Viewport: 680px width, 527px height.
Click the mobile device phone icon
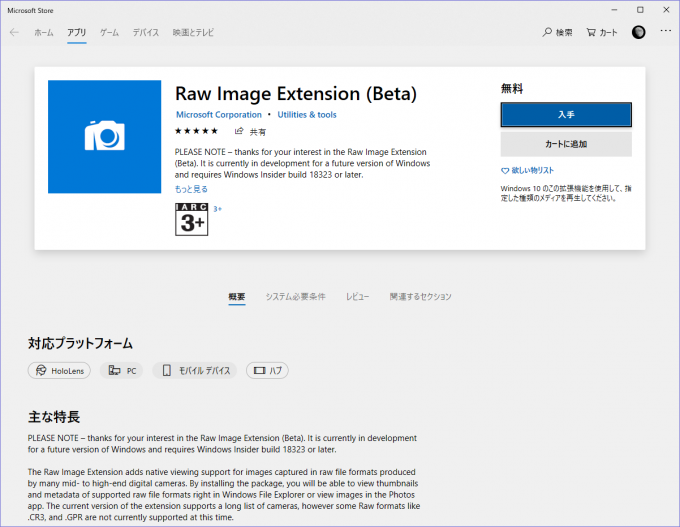pos(167,370)
